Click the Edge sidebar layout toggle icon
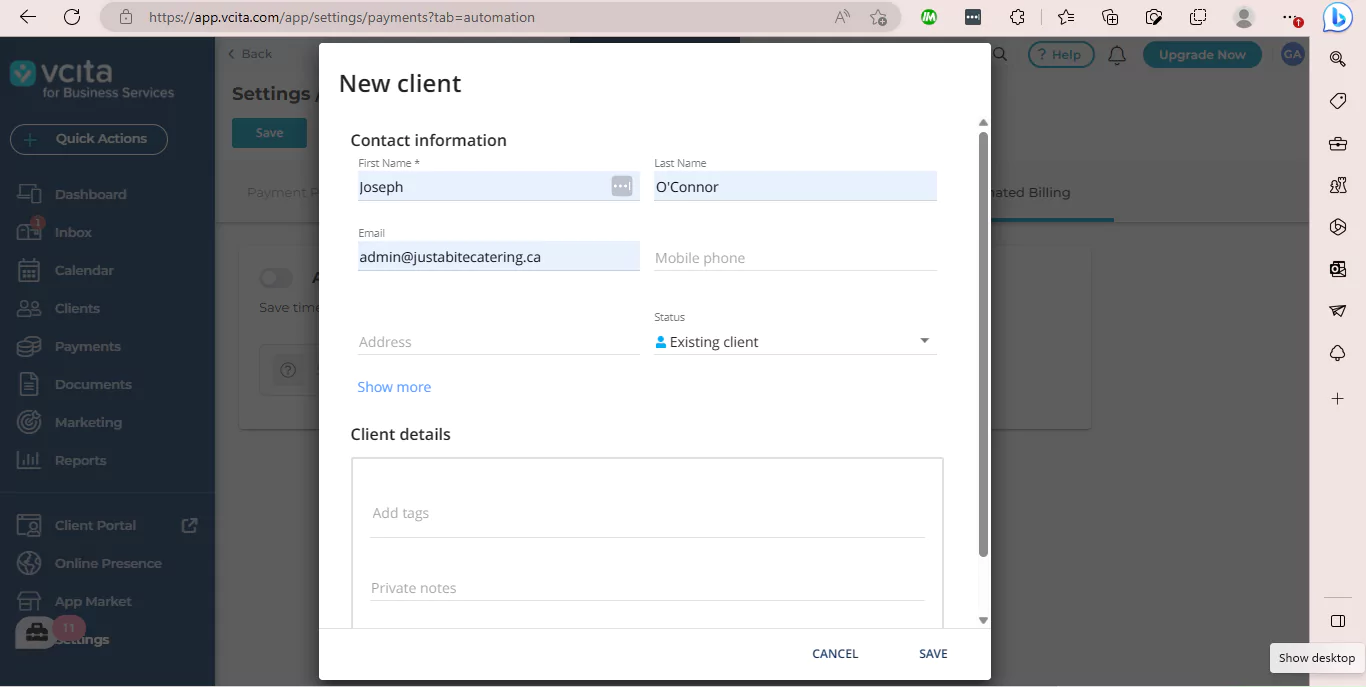Screen dimensions: 1366x687 [x=1338, y=621]
